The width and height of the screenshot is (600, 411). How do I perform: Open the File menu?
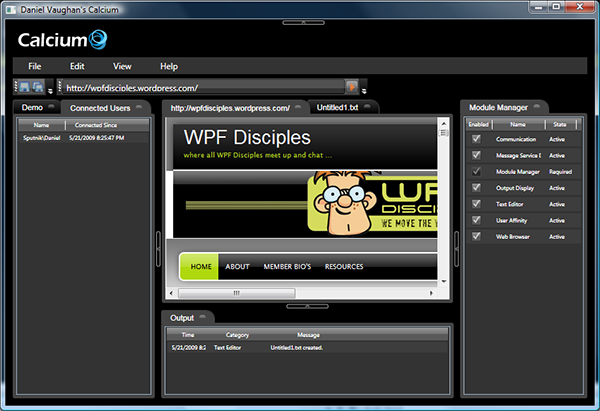(x=34, y=66)
